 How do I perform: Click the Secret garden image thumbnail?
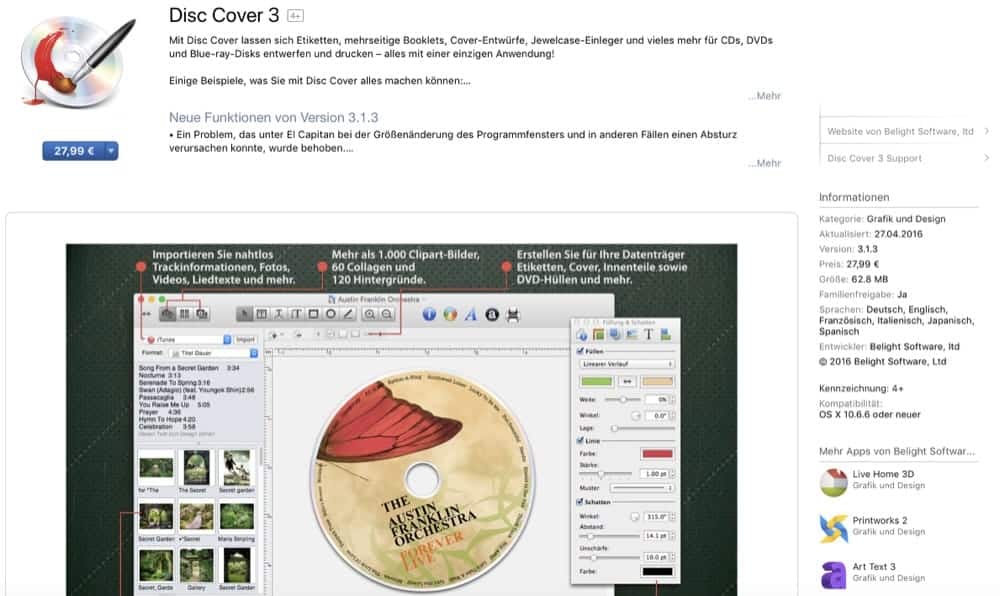click(237, 467)
